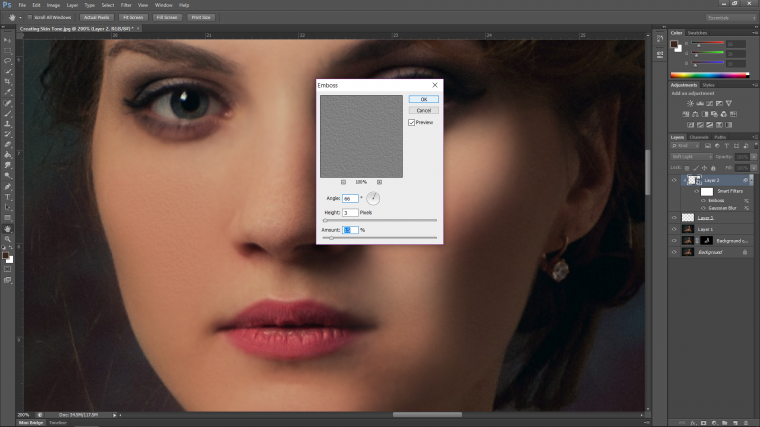
Task: Open the Filter menu
Action: 126,5
